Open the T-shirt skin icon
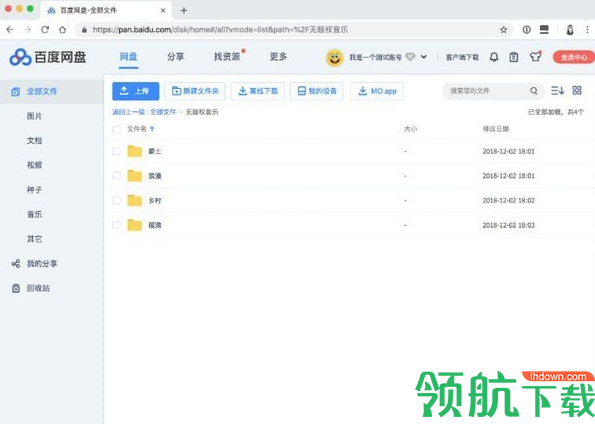Image resolution: width=595 pixels, height=424 pixels. 535,57
